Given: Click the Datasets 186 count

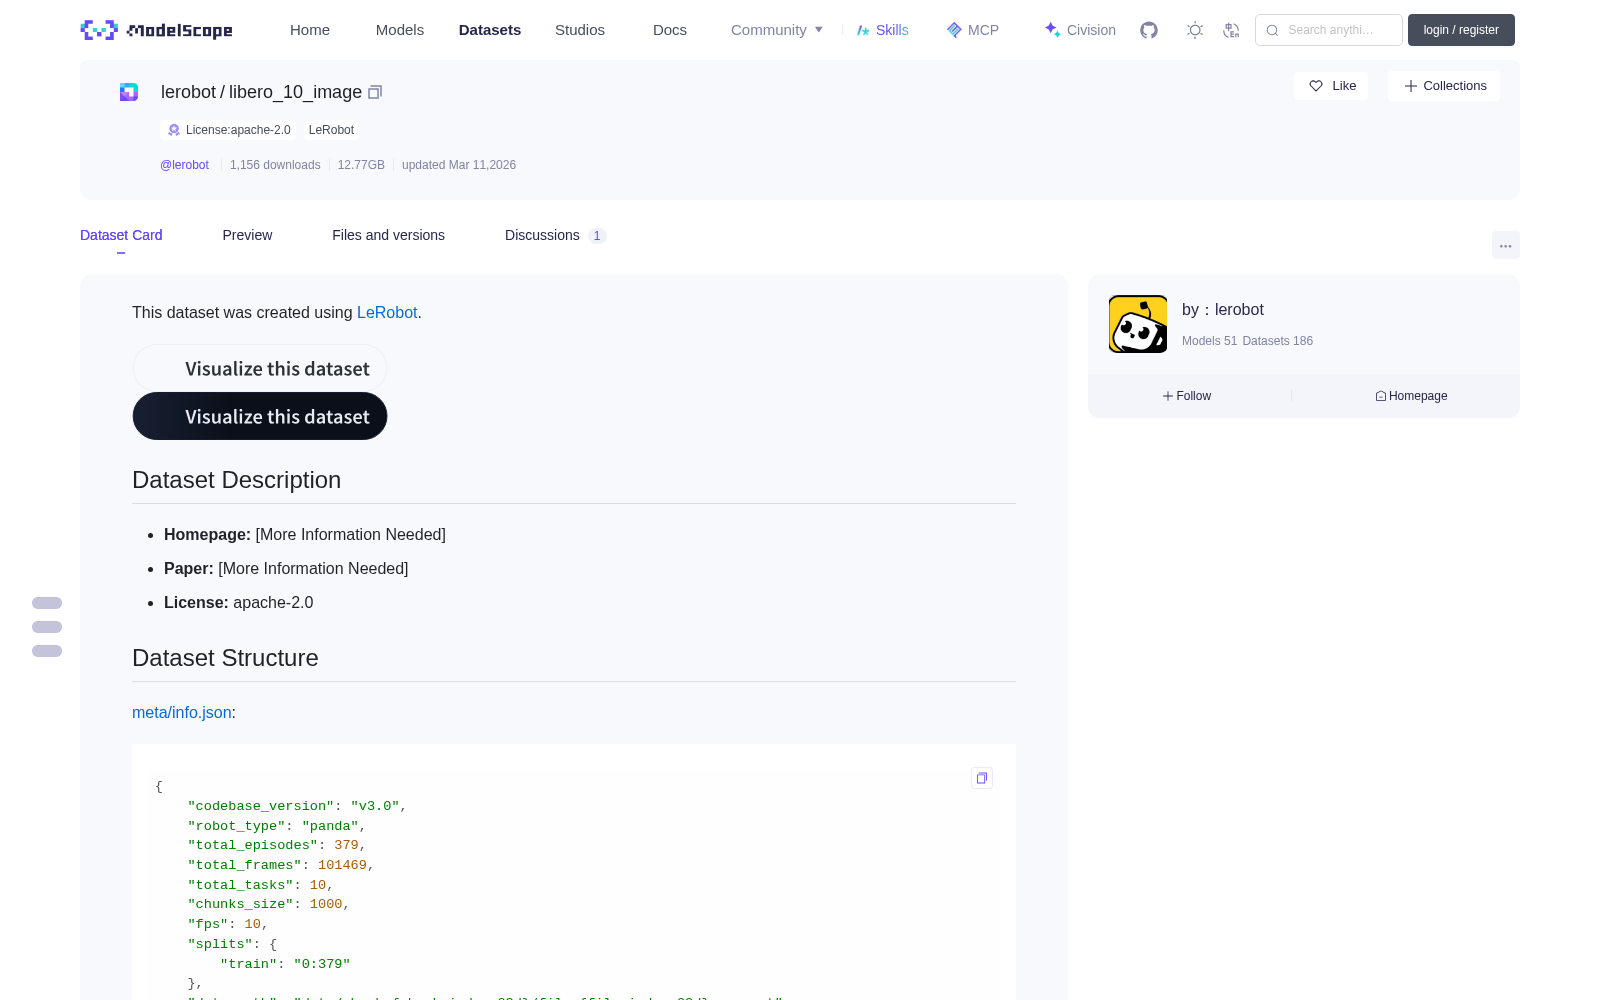Looking at the screenshot, I should tap(1277, 341).
